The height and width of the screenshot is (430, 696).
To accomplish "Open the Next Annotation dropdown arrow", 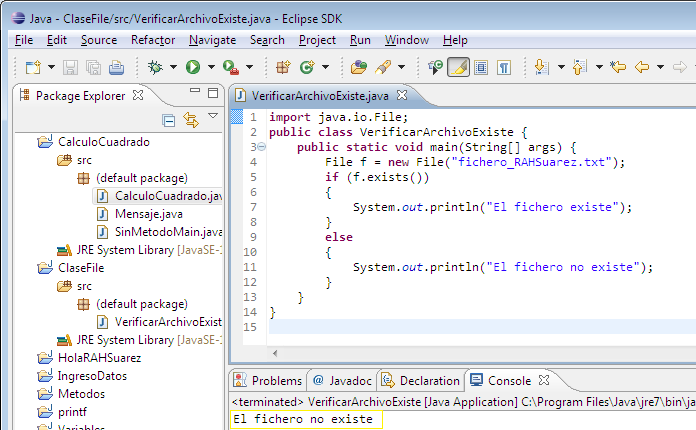I will (561, 67).
